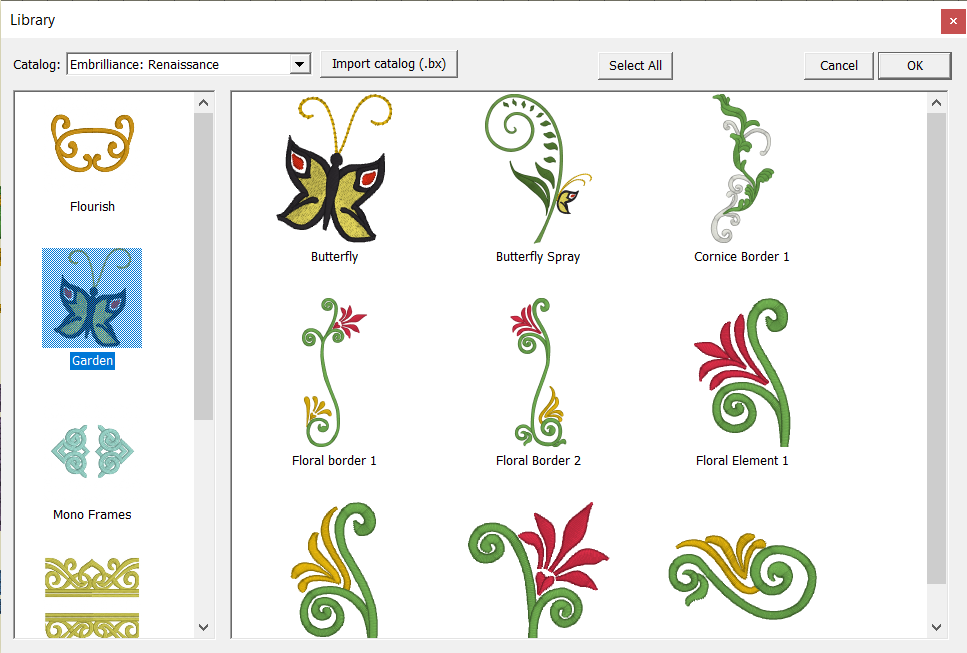The height and width of the screenshot is (653, 967).
Task: Select the gold borders category at bottom
Action: pos(92,595)
